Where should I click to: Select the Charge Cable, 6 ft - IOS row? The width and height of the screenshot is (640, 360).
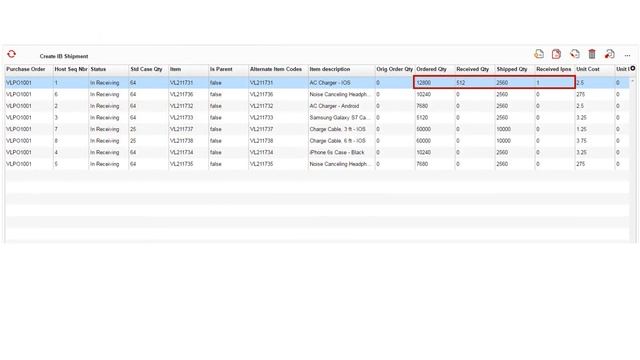[317, 141]
